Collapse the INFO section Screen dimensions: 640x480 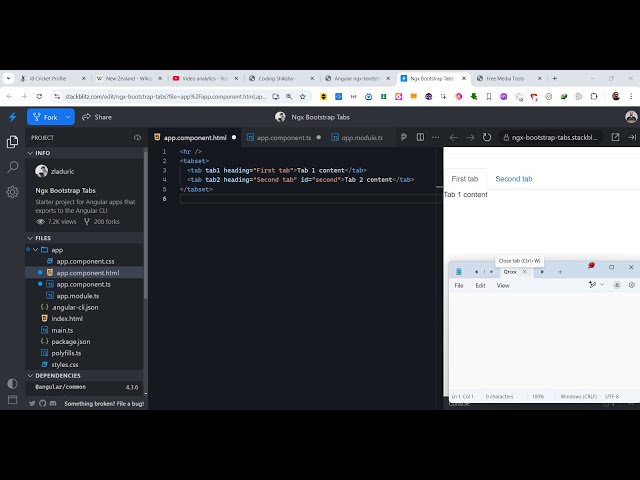[29, 153]
